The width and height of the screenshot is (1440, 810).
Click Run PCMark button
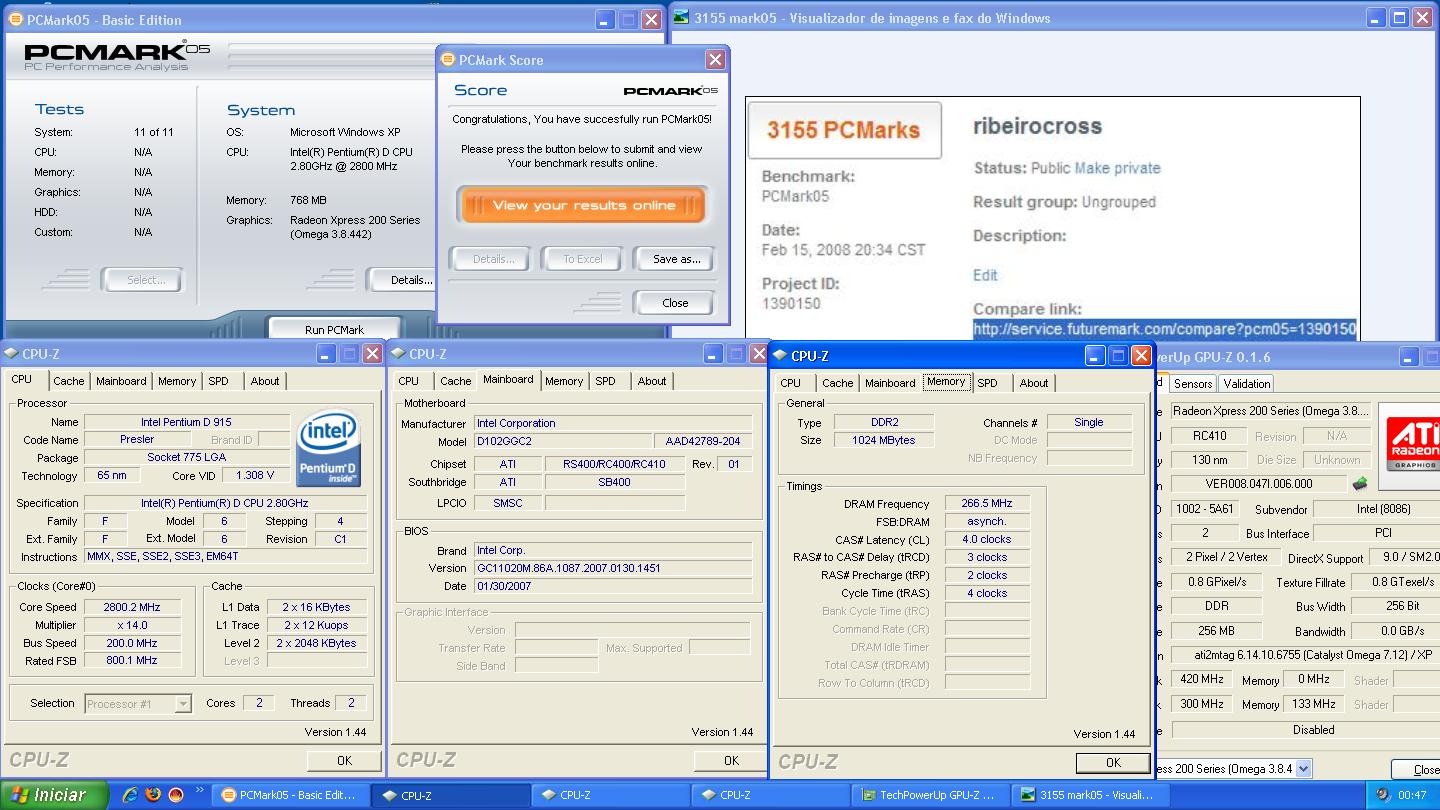tap(334, 329)
